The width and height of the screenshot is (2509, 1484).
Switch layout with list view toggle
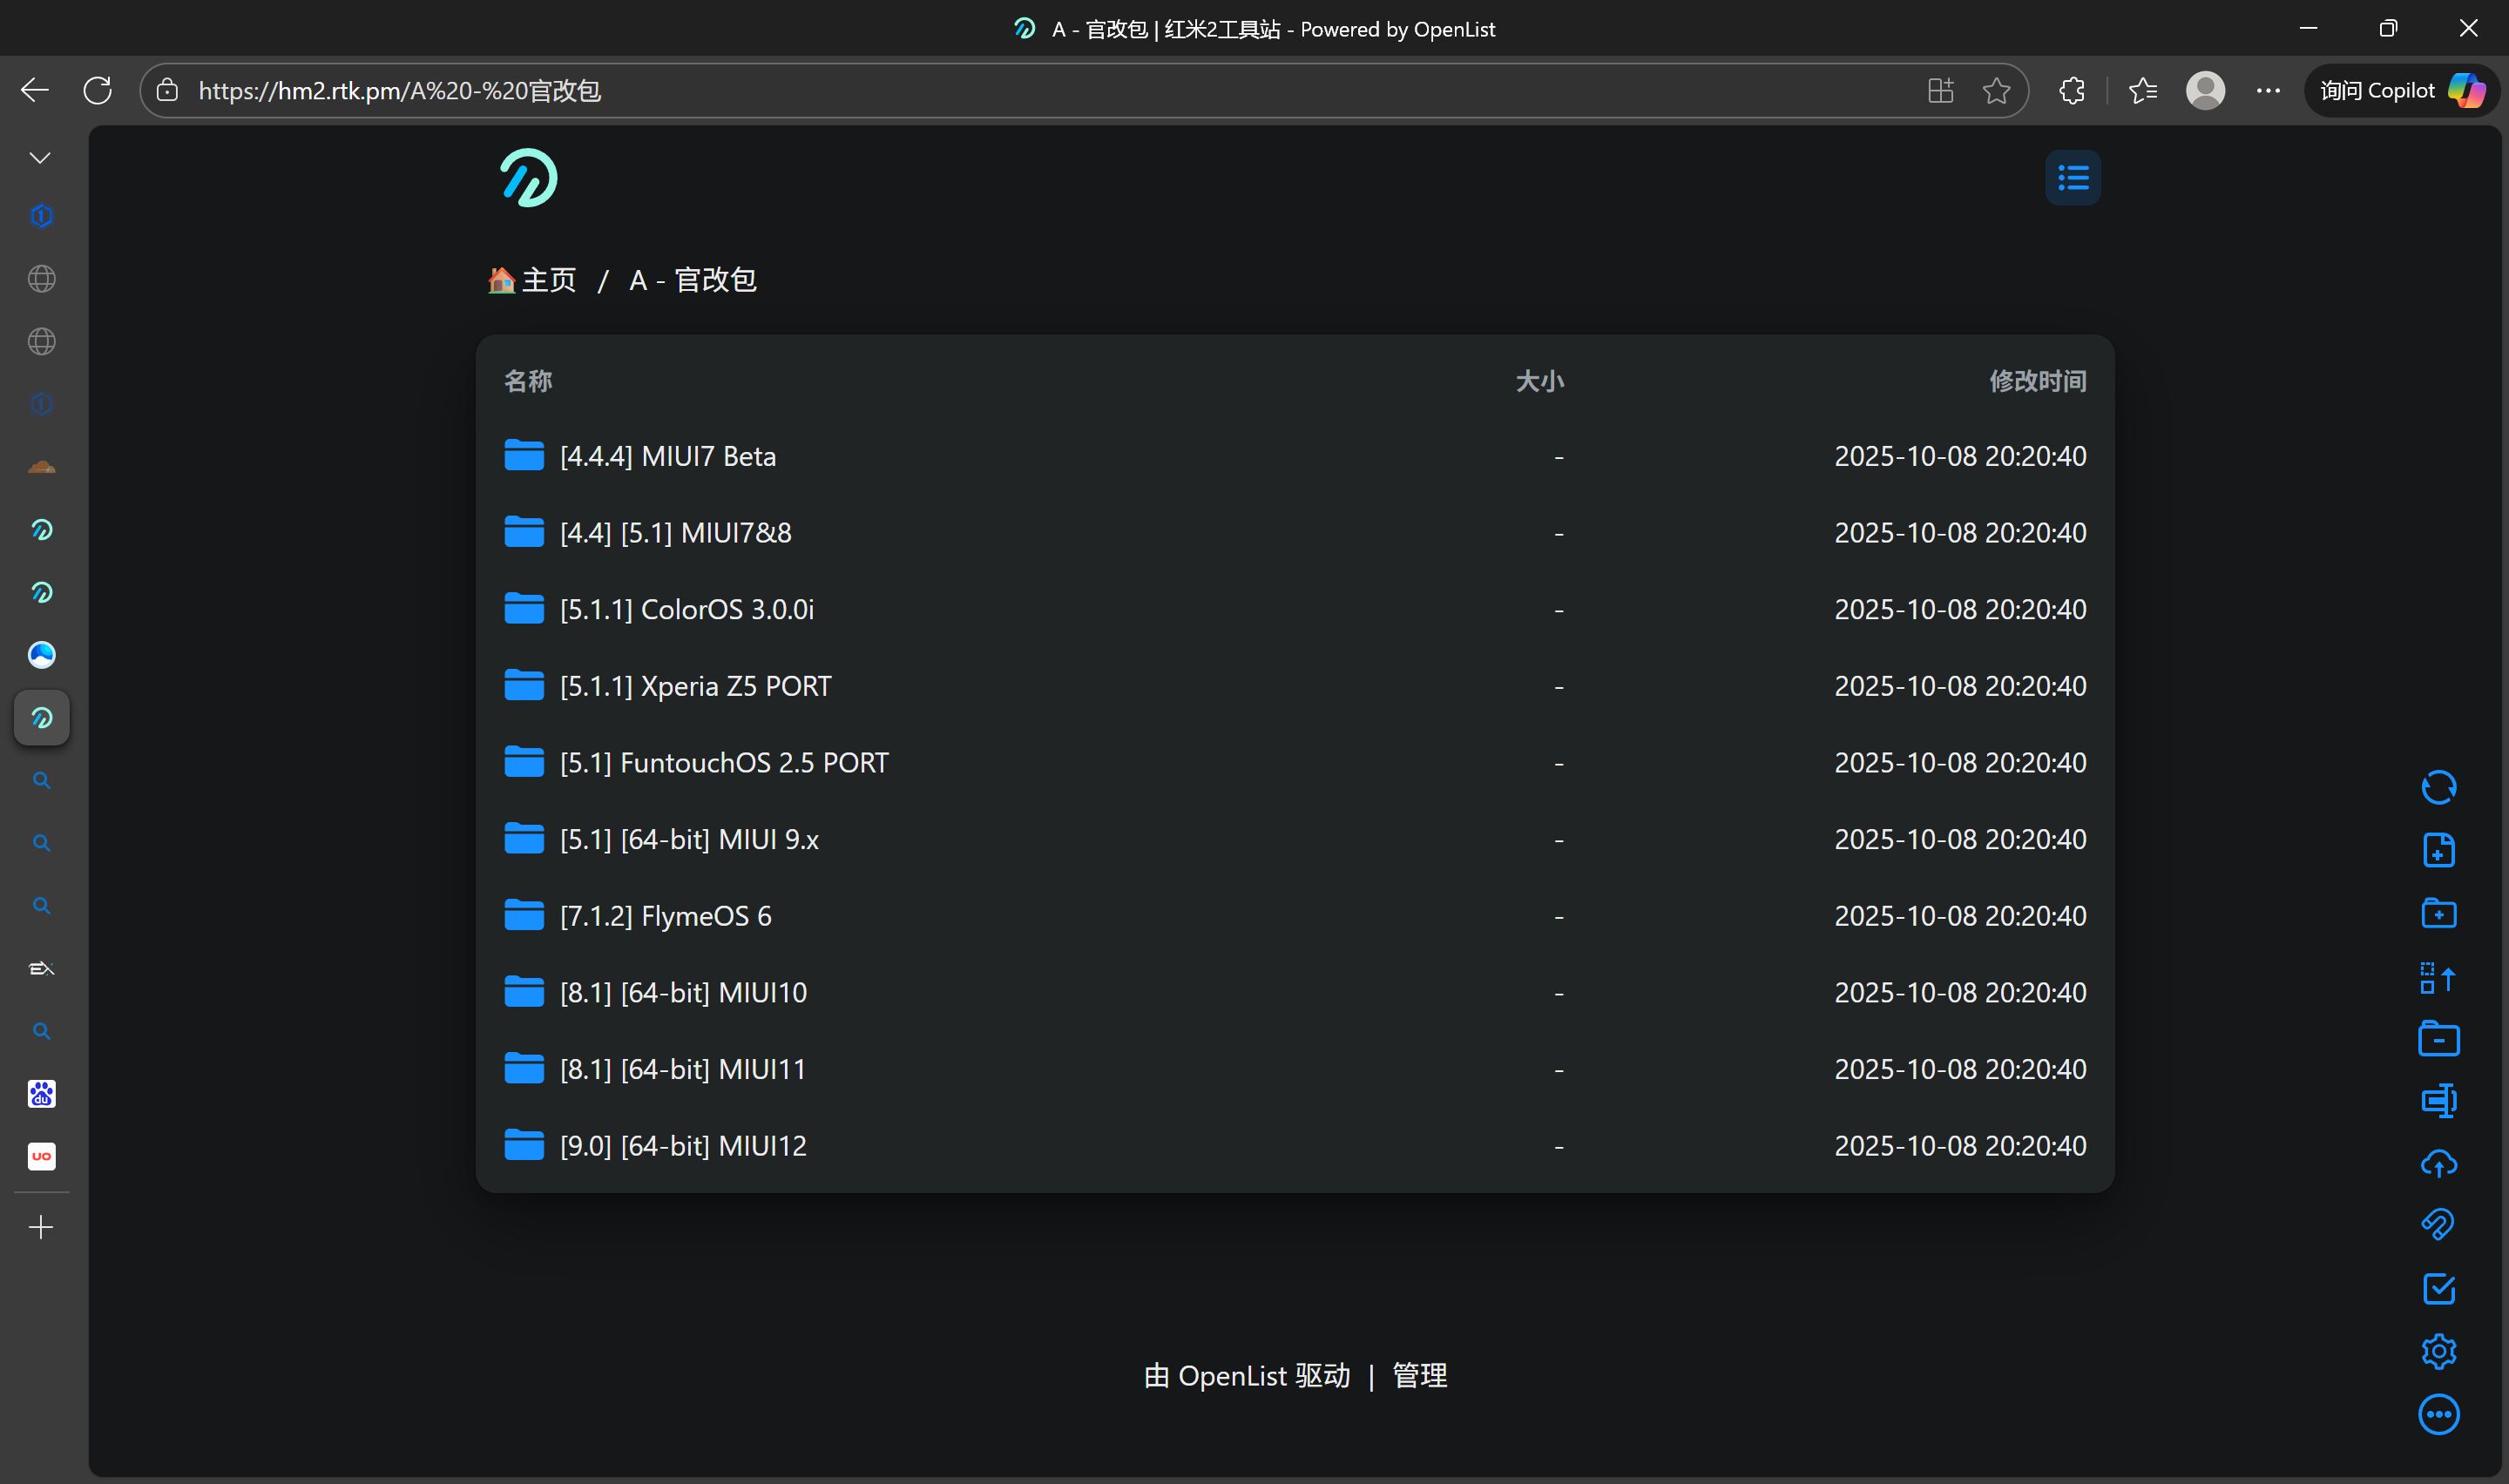[2072, 178]
